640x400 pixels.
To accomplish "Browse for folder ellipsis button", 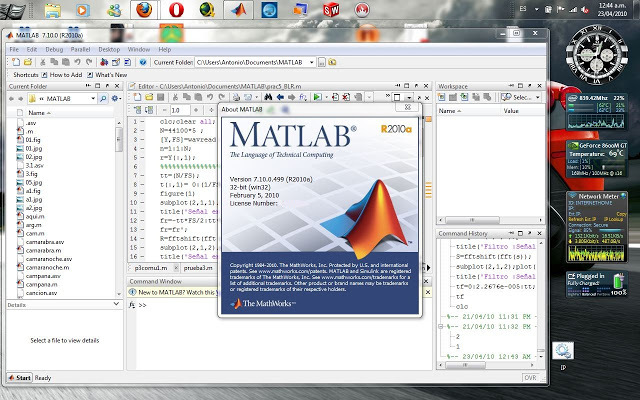I will click(x=322, y=62).
